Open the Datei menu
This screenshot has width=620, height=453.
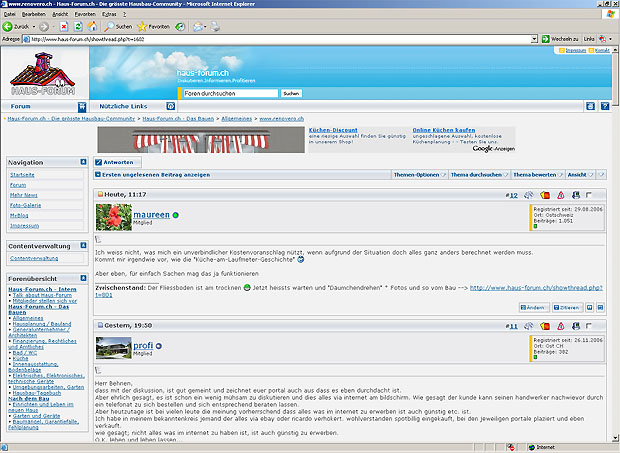(x=9, y=14)
